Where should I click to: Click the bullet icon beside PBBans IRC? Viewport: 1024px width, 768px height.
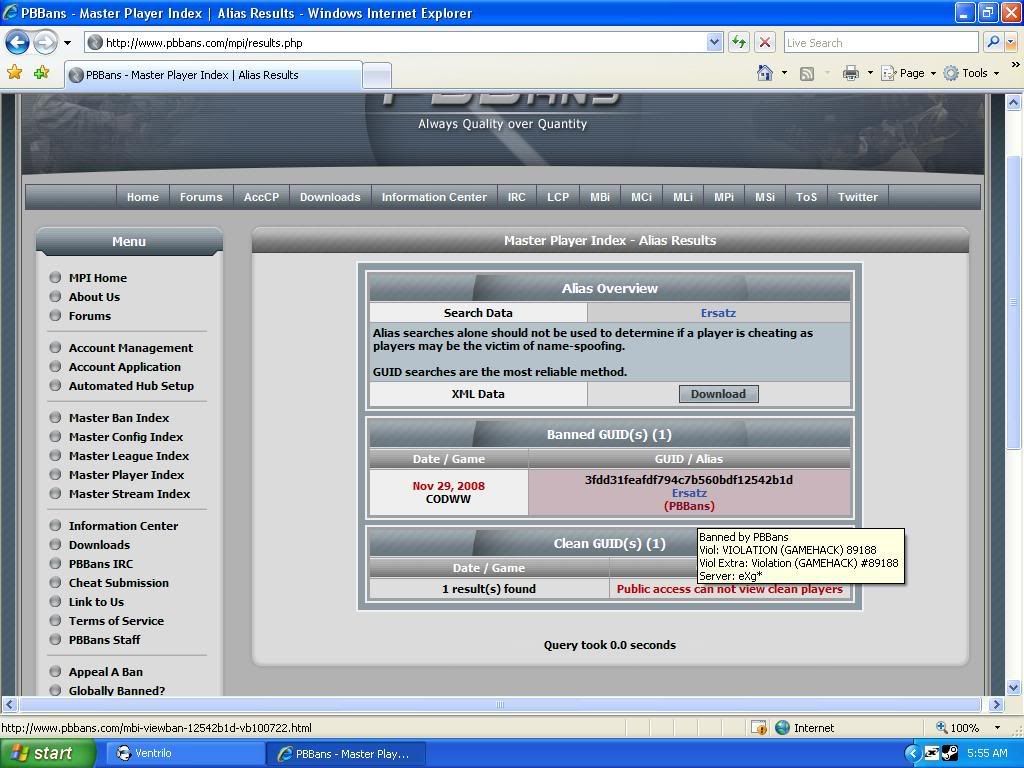[x=55, y=563]
